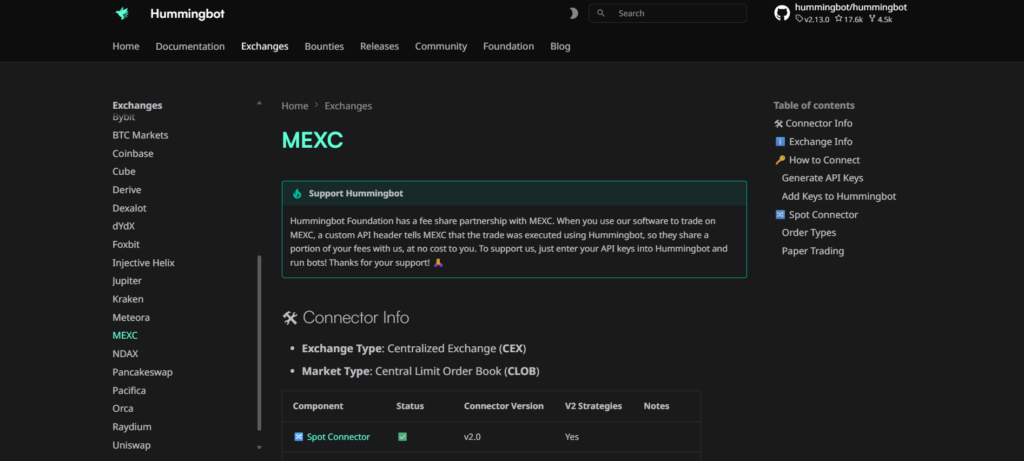Select Cube in sidebar
This screenshot has height=461, width=1024.
click(x=123, y=172)
